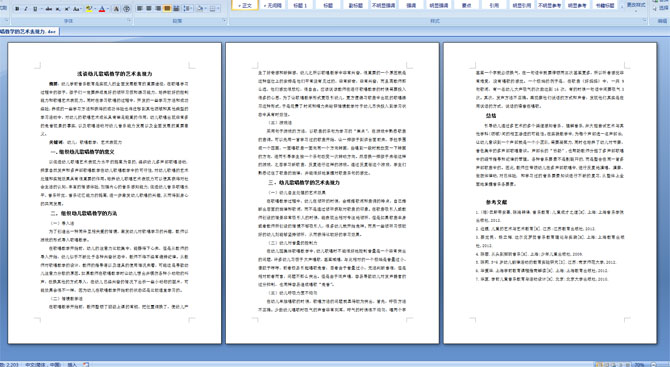Toggle underline formatting
The width and height of the screenshot is (670, 367).
[35, 9]
